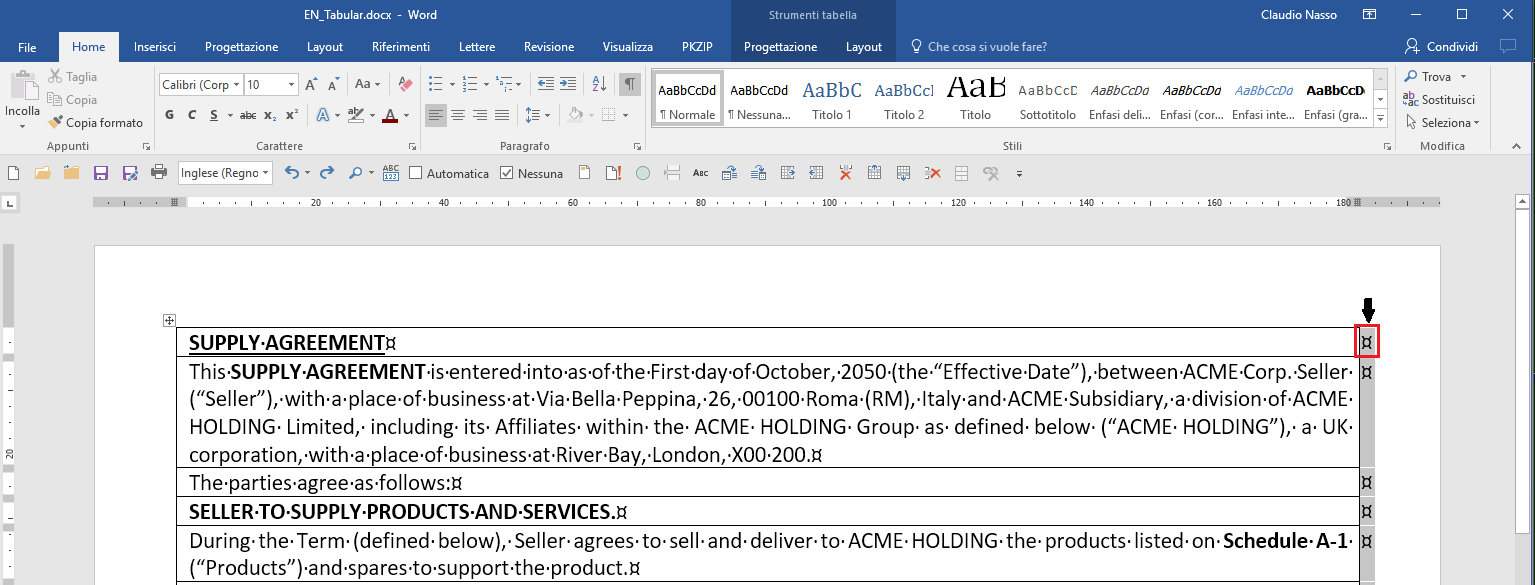Expand the bullet list dropdown arrow
The width and height of the screenshot is (1535, 585).
452,84
